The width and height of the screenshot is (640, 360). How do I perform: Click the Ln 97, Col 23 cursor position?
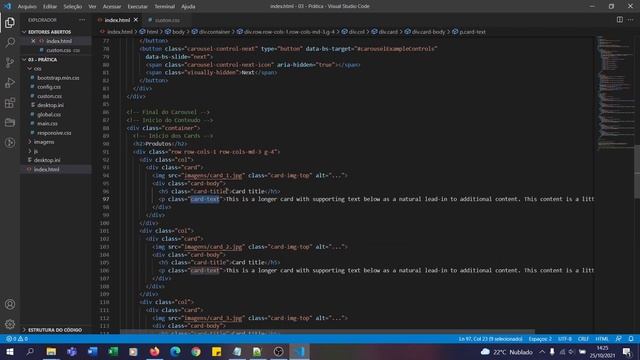coord(490,339)
